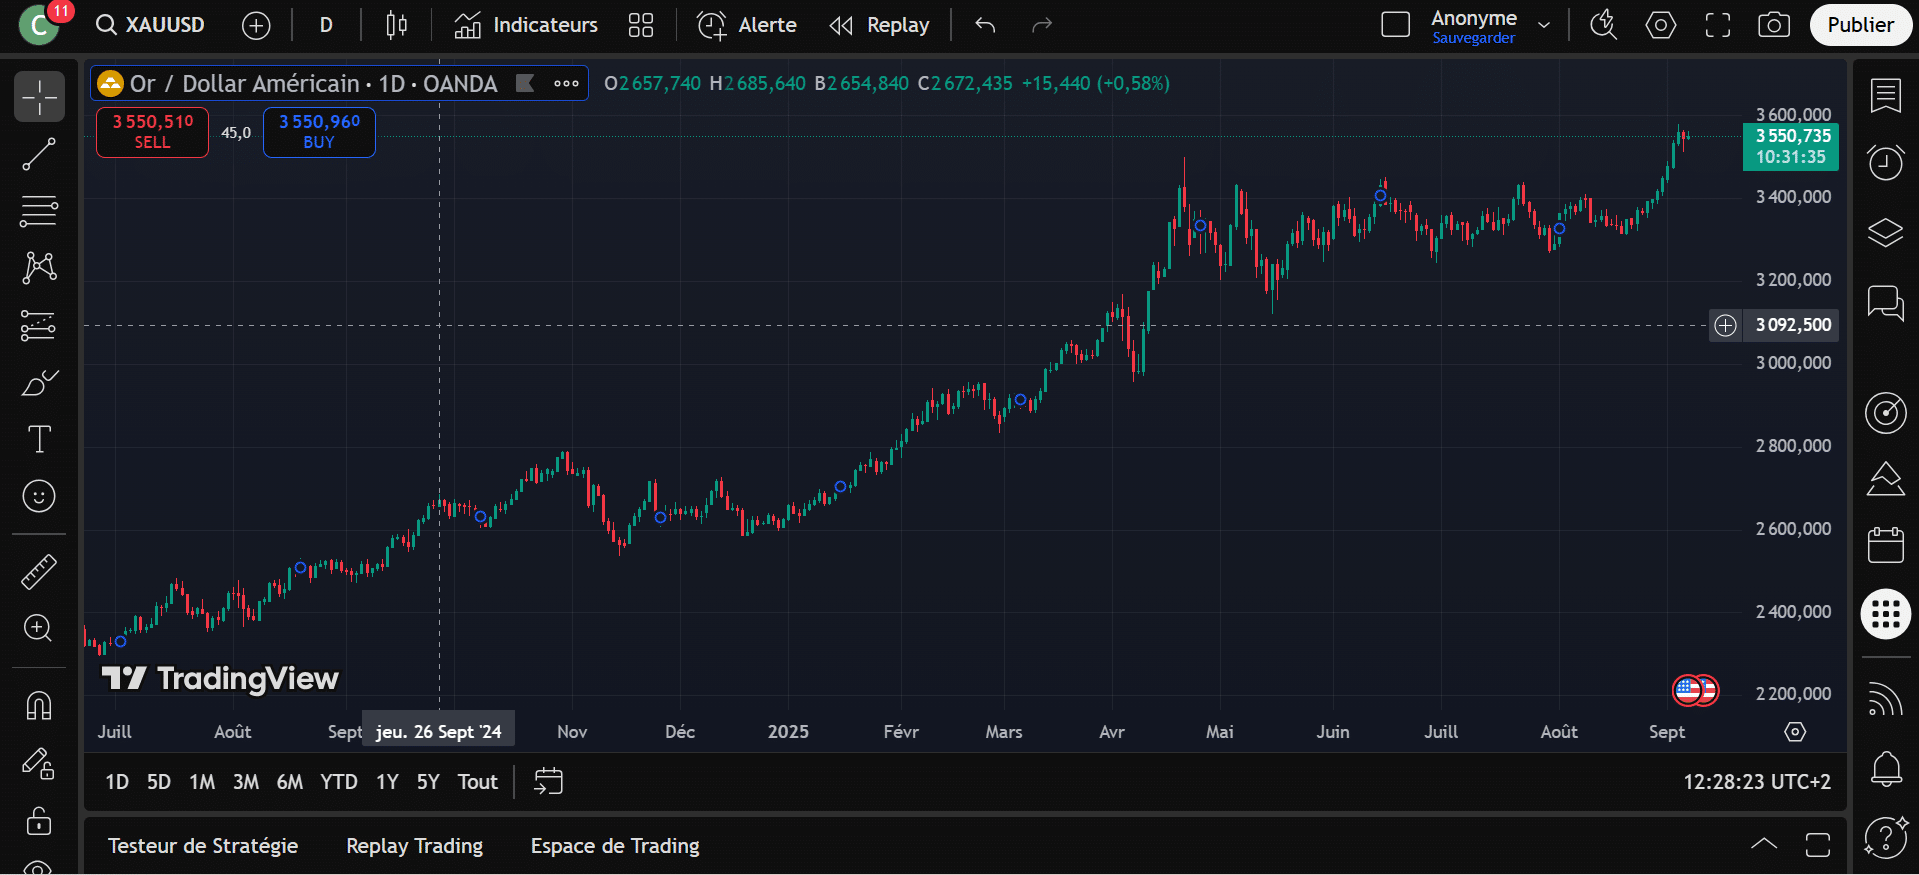Search symbol XAUUSD field
Viewport: 1919px width, 875px height.
pyautogui.click(x=151, y=25)
